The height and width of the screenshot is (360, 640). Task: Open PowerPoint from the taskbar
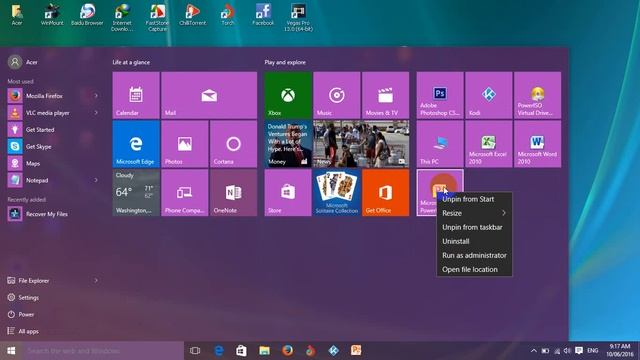click(356, 351)
